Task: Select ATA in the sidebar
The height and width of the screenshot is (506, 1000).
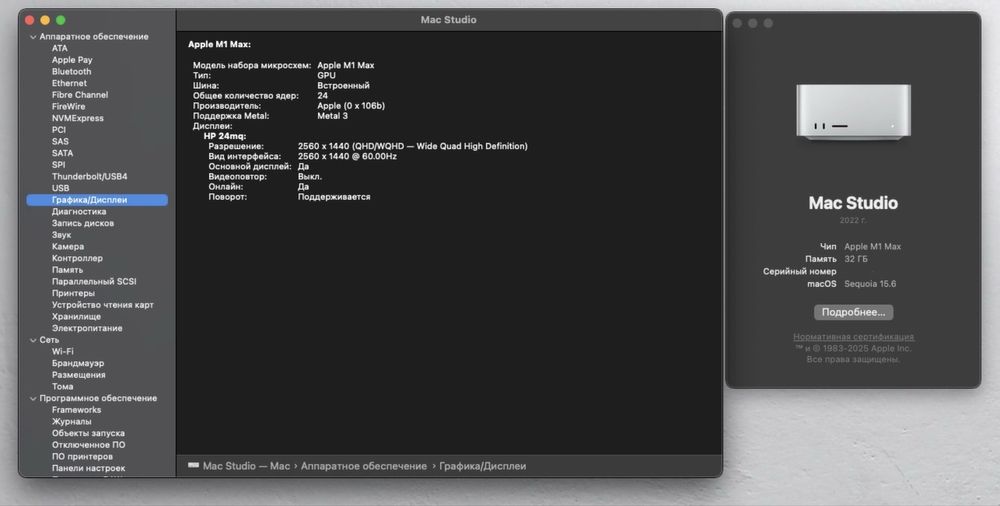Action: click(x=59, y=48)
